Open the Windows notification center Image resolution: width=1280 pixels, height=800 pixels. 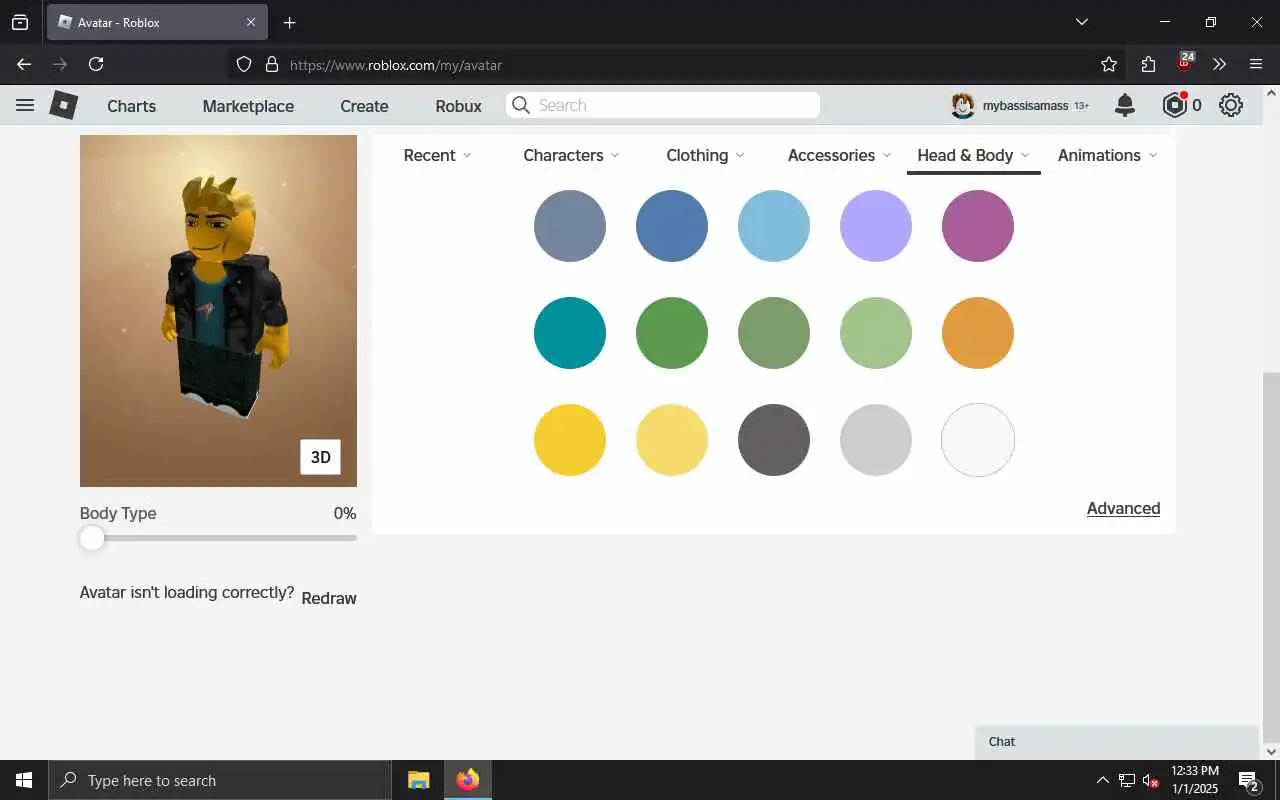pos(1248,780)
